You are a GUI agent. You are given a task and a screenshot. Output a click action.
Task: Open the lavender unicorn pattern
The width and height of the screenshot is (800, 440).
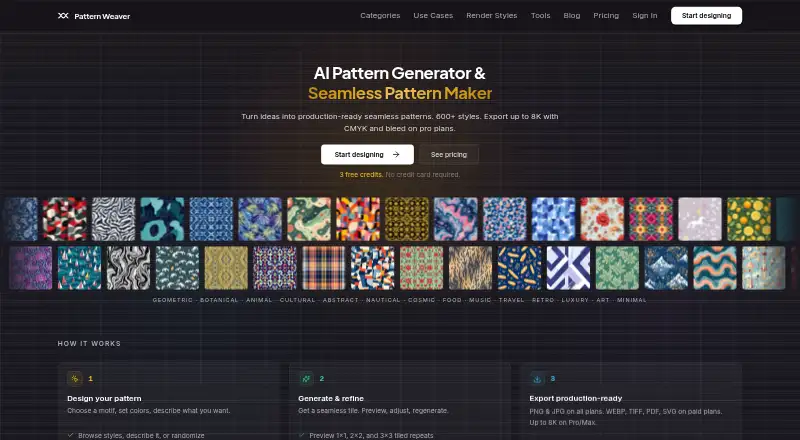pyautogui.click(x=700, y=219)
